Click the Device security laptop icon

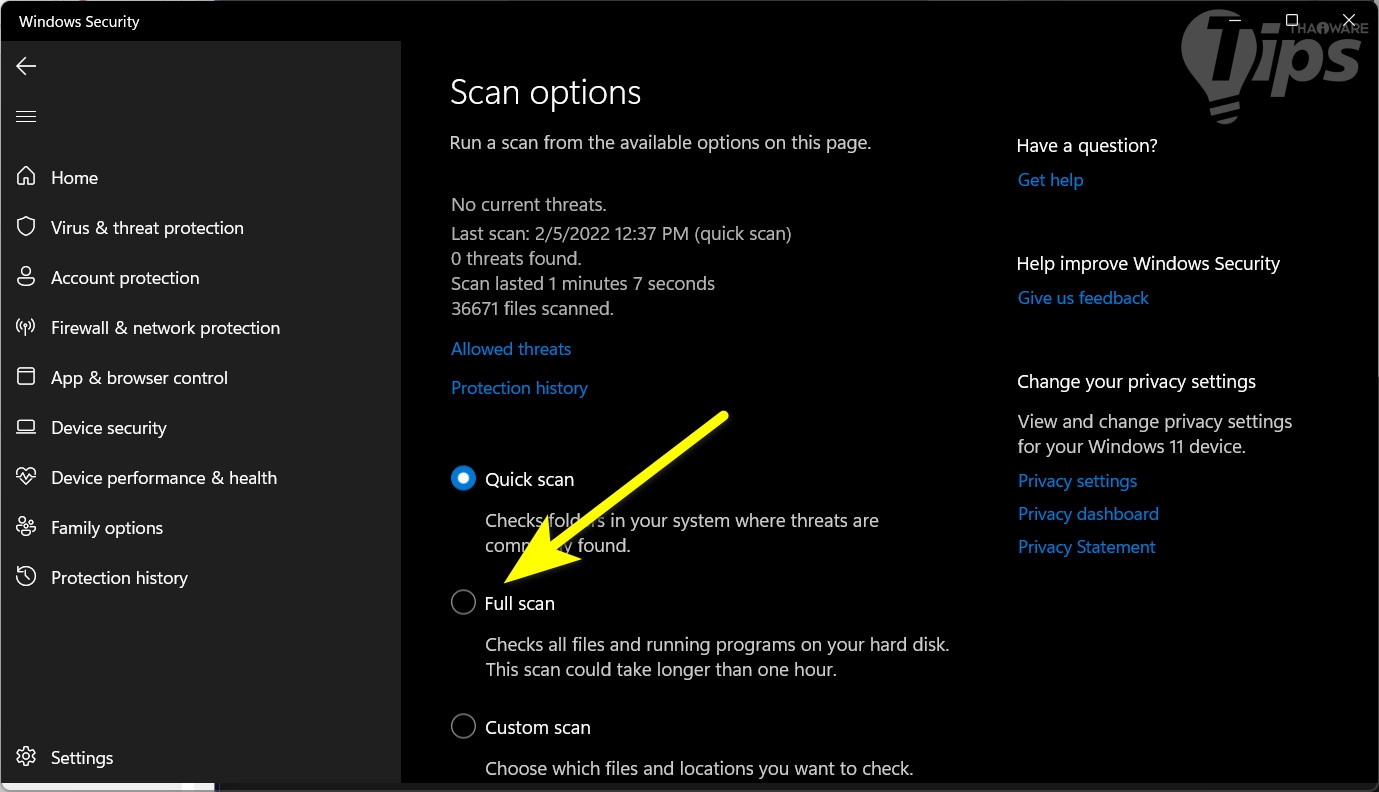click(27, 427)
